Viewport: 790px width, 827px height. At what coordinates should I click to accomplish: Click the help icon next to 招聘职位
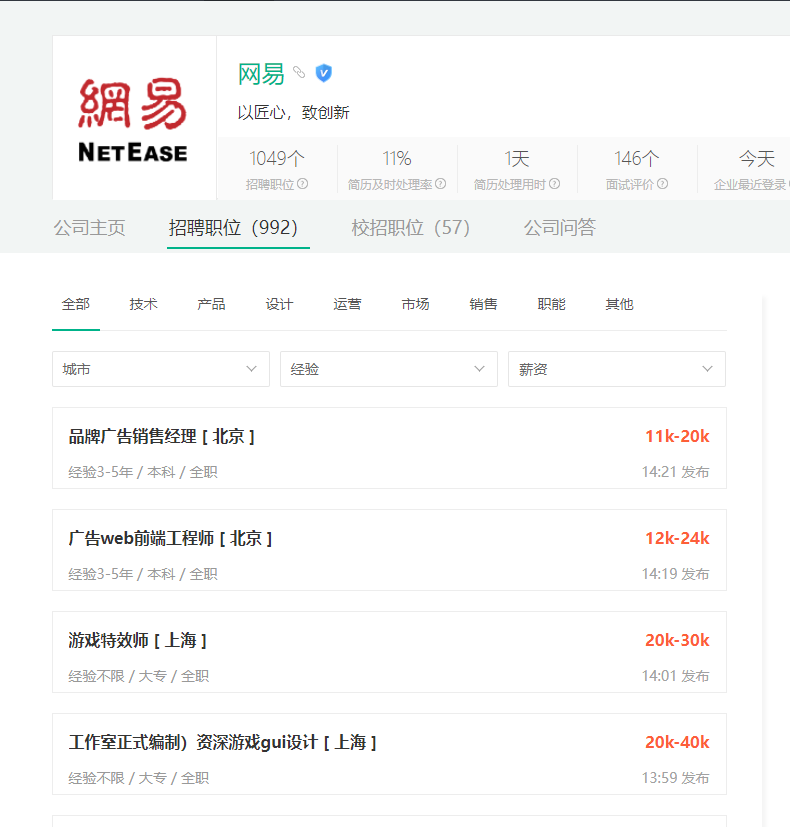pyautogui.click(x=303, y=184)
